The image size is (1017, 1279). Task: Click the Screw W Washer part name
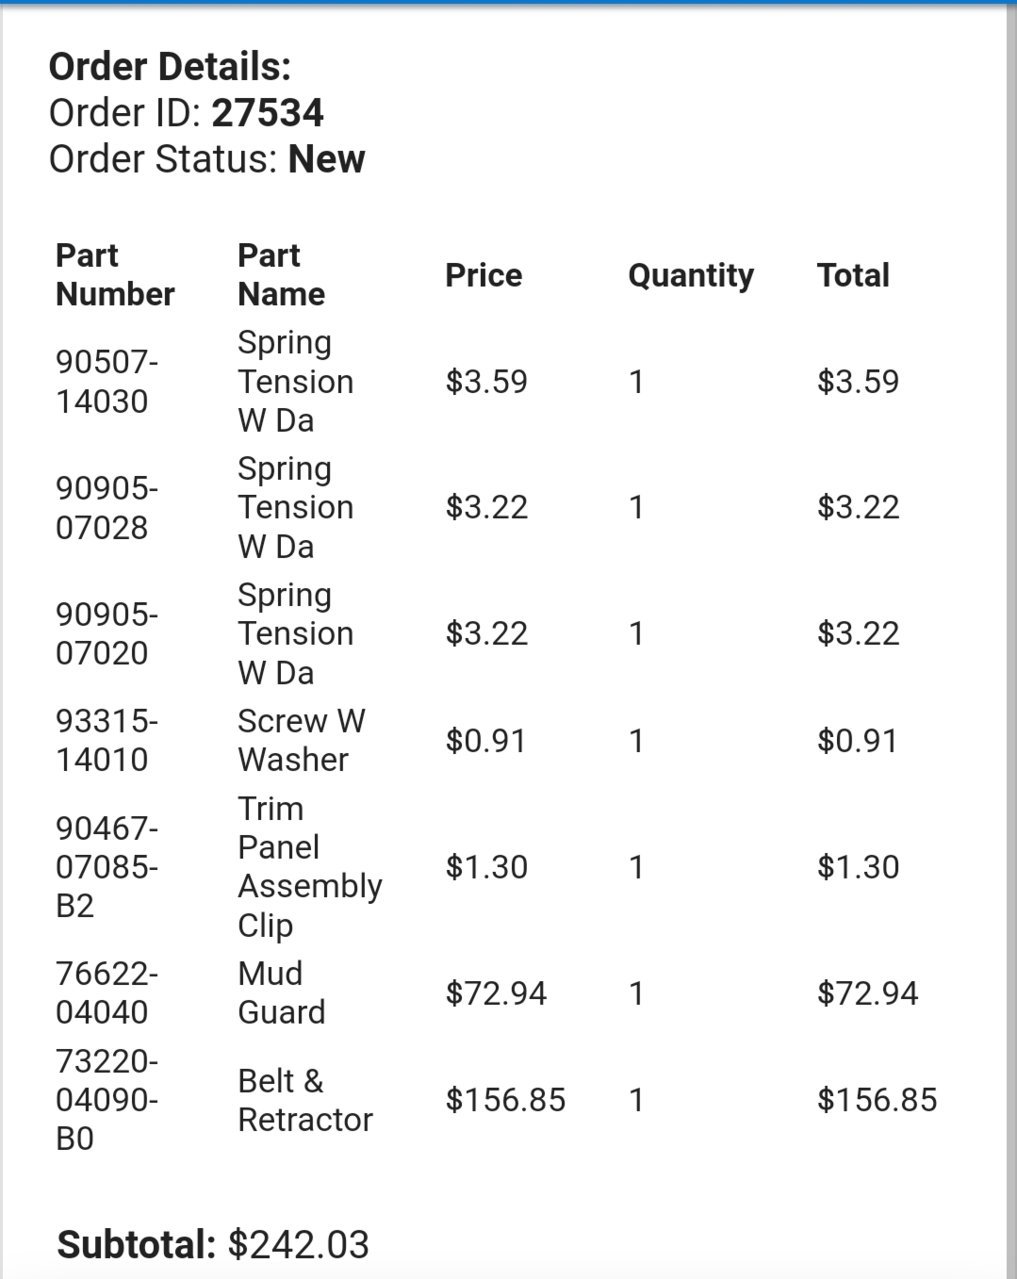pyautogui.click(x=301, y=741)
